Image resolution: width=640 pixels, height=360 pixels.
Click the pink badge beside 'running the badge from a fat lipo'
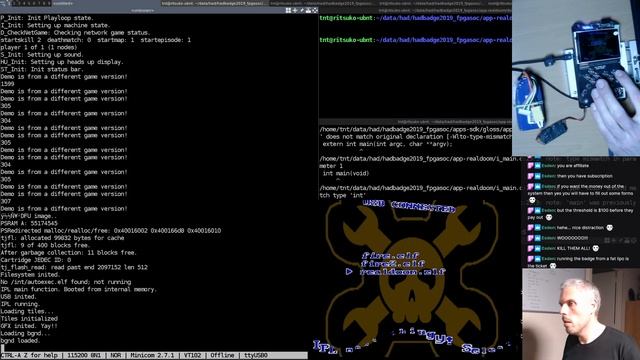tap(531, 259)
